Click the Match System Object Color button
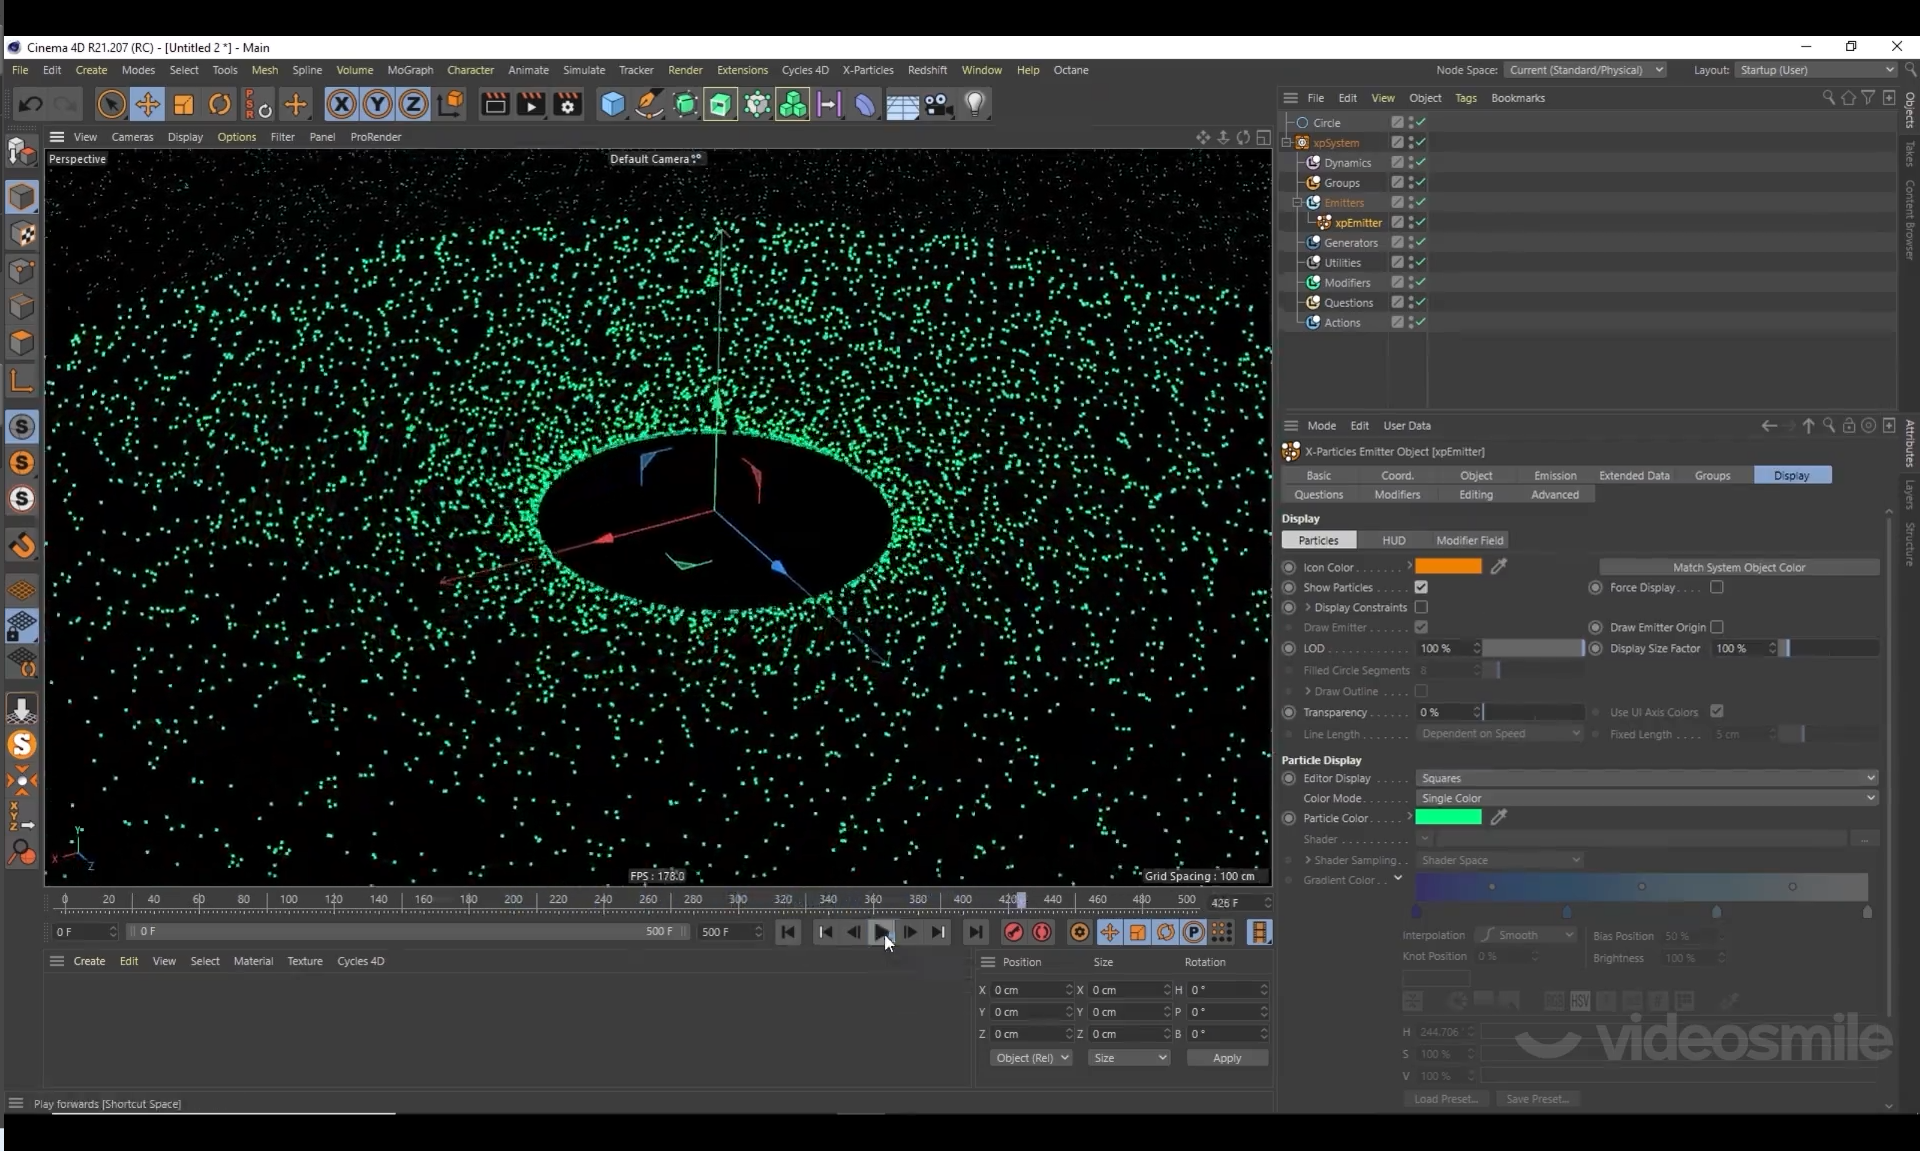1920x1151 pixels. pos(1739,567)
